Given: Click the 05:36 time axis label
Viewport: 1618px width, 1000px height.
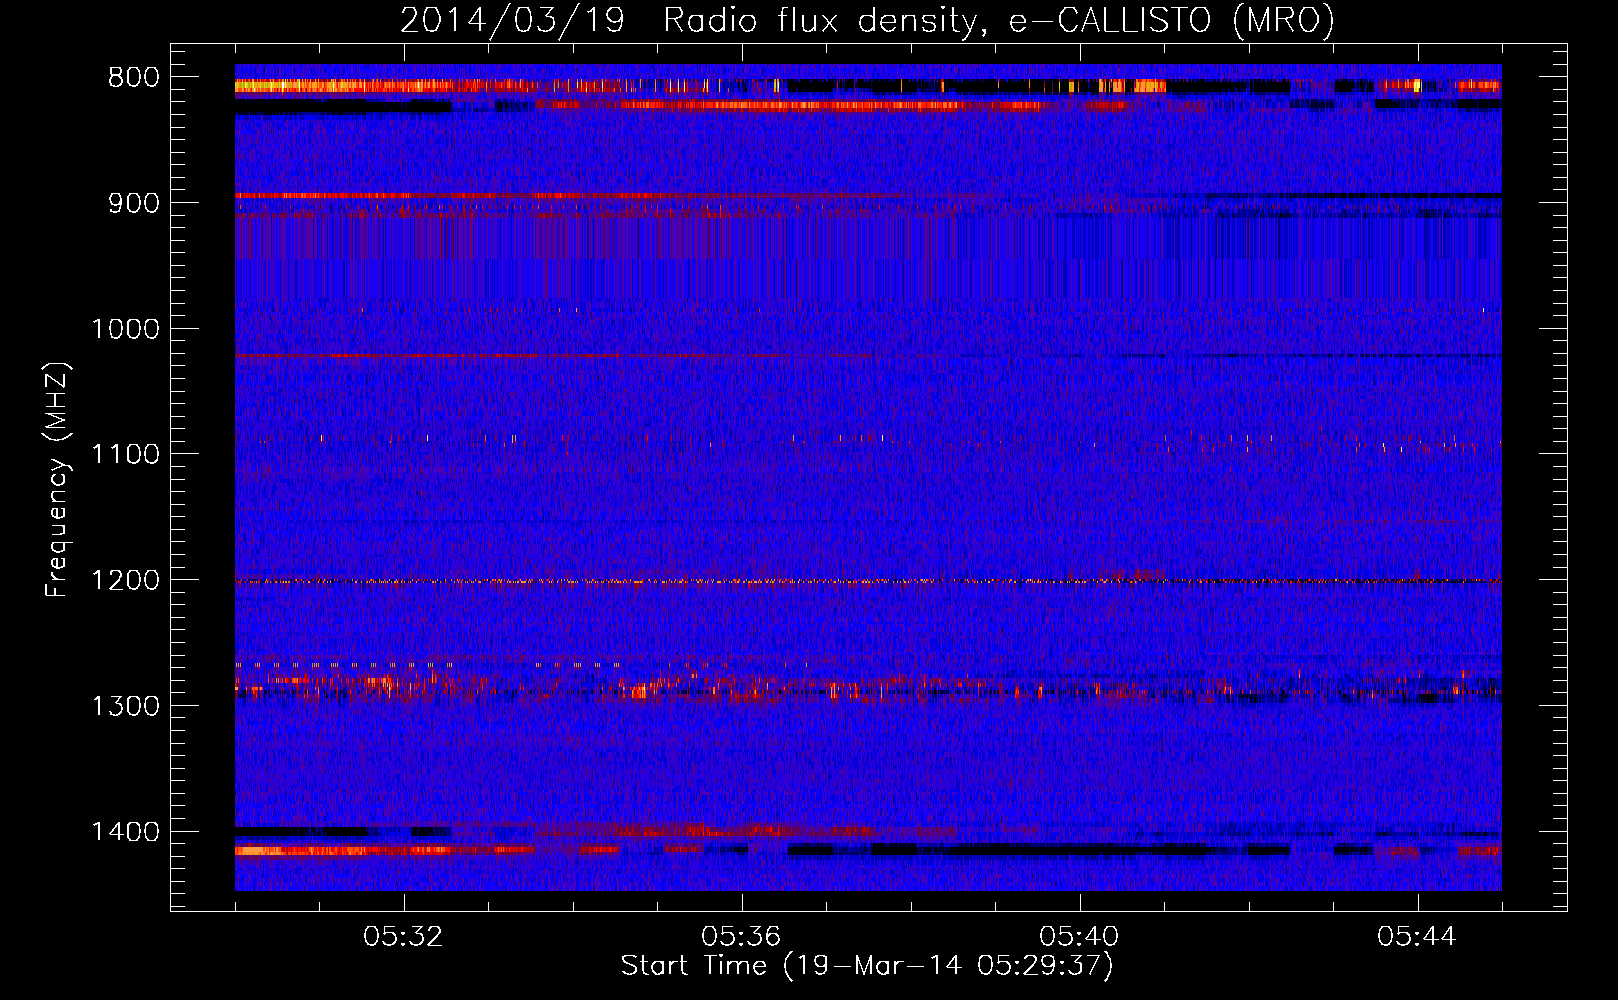Looking at the screenshot, I should pyautogui.click(x=741, y=937).
